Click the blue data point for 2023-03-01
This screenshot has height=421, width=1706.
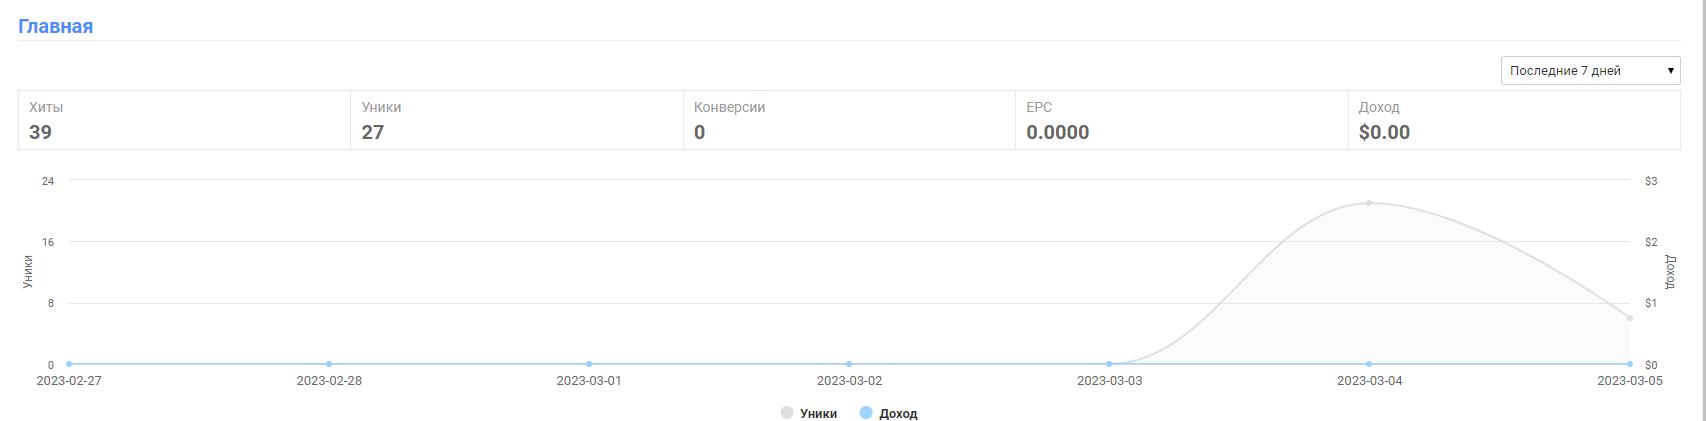coord(589,364)
